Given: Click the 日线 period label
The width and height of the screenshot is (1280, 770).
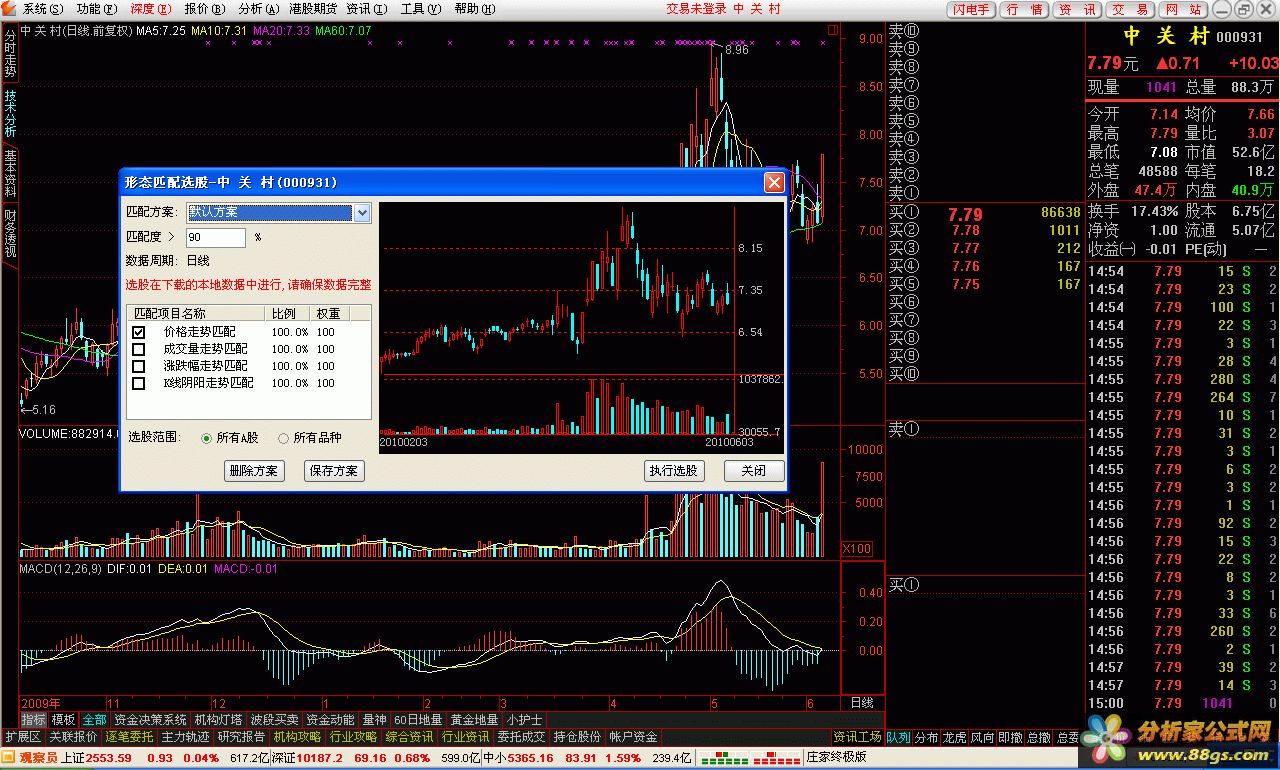Looking at the screenshot, I should [862, 703].
